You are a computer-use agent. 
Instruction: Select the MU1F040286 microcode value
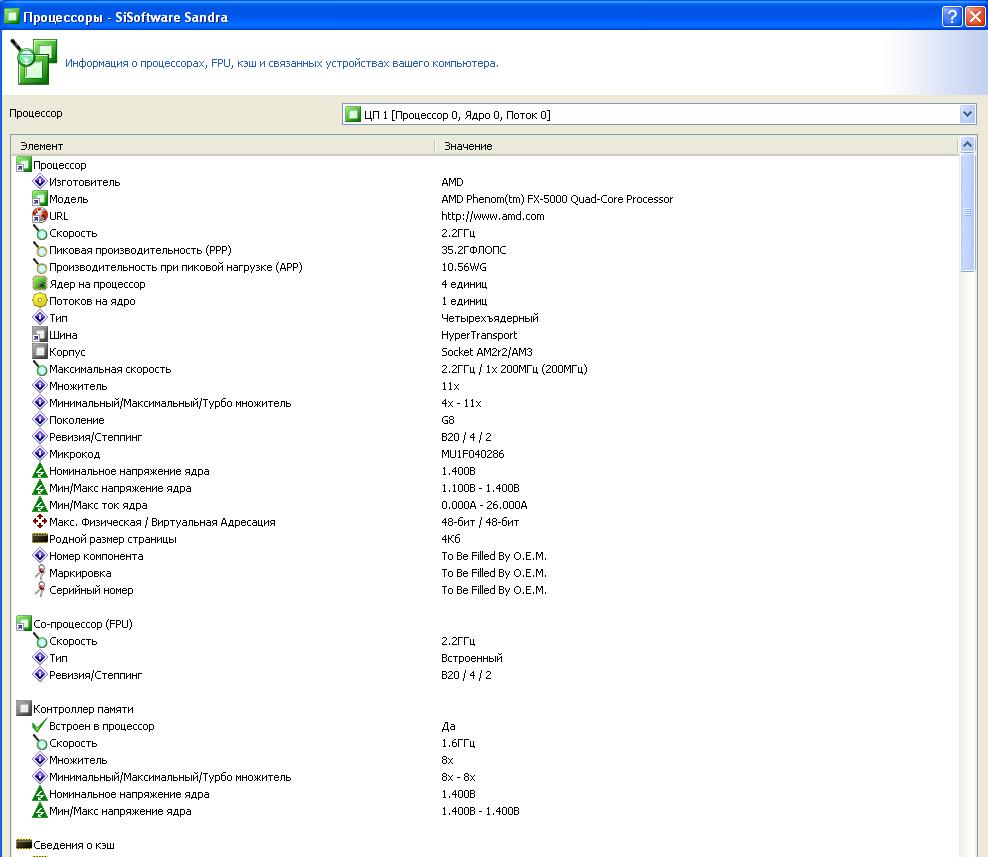click(473, 454)
